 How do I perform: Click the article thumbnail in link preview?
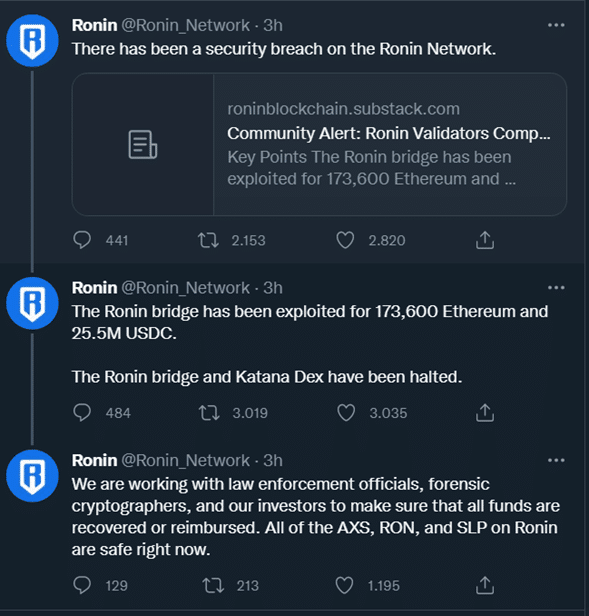[x=143, y=144]
